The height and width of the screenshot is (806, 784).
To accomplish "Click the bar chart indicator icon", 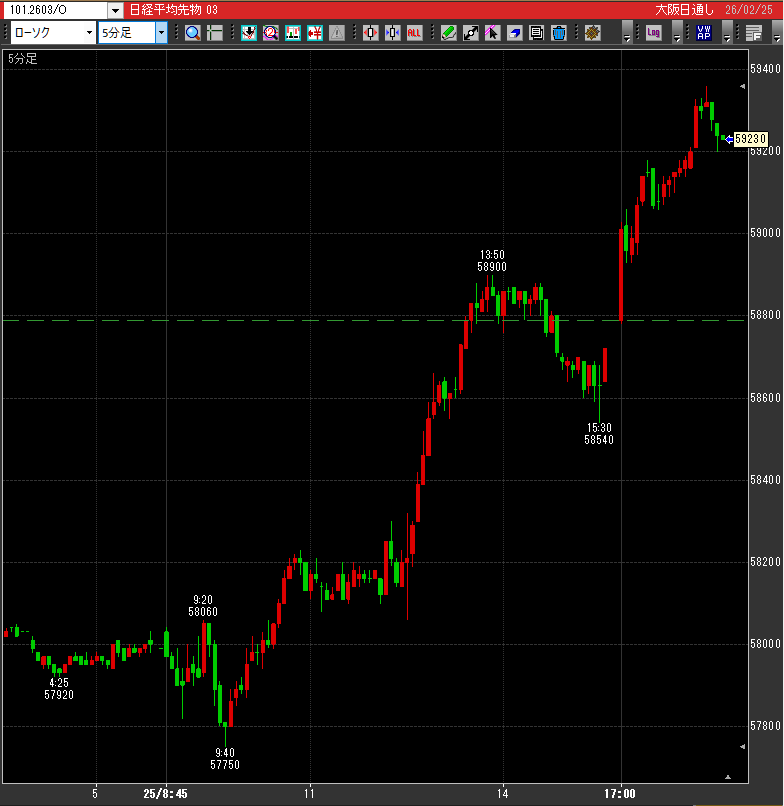I will [293, 33].
